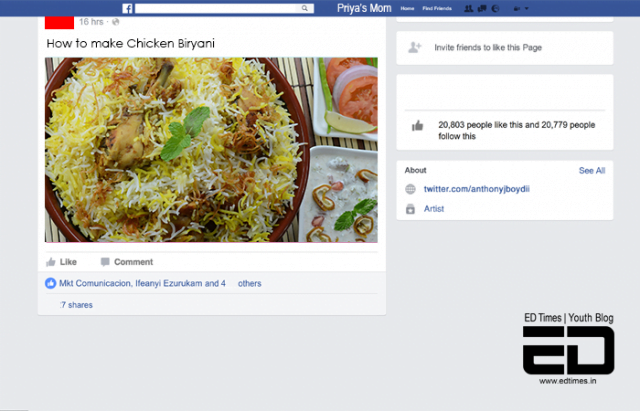The height and width of the screenshot is (411, 640).
Task: Click the search magnifier icon
Action: click(305, 8)
